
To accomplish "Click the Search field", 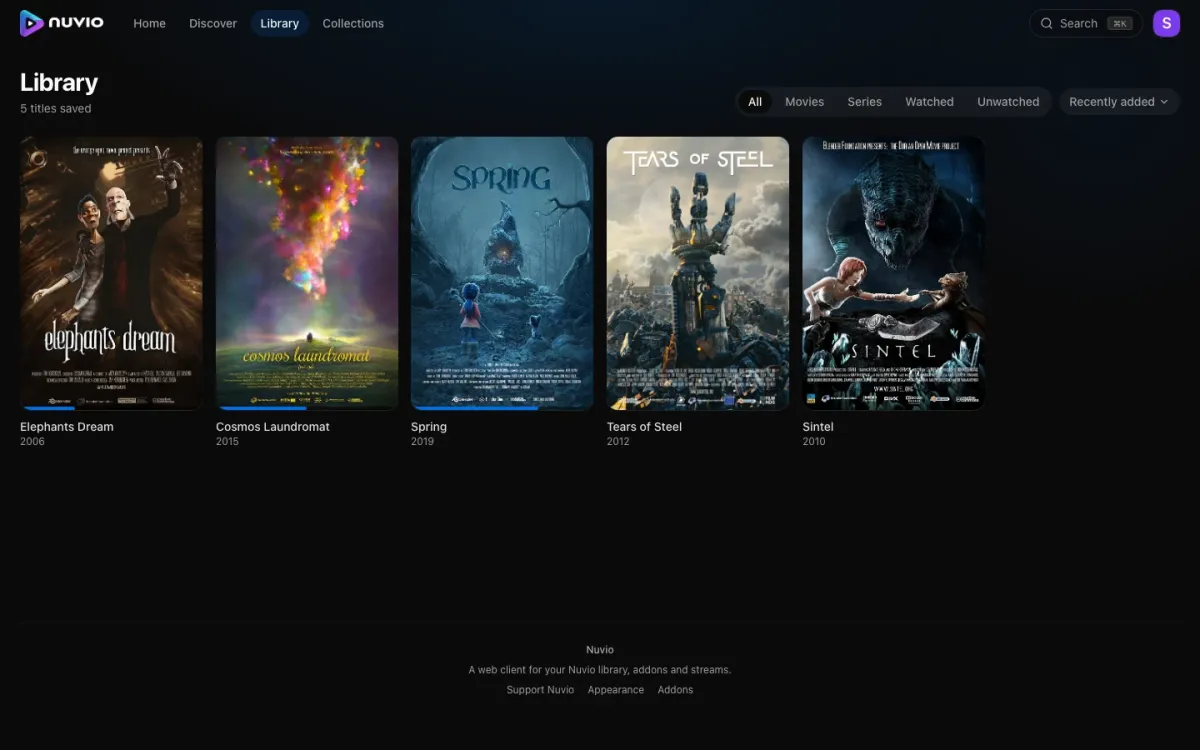I will tap(1085, 23).
